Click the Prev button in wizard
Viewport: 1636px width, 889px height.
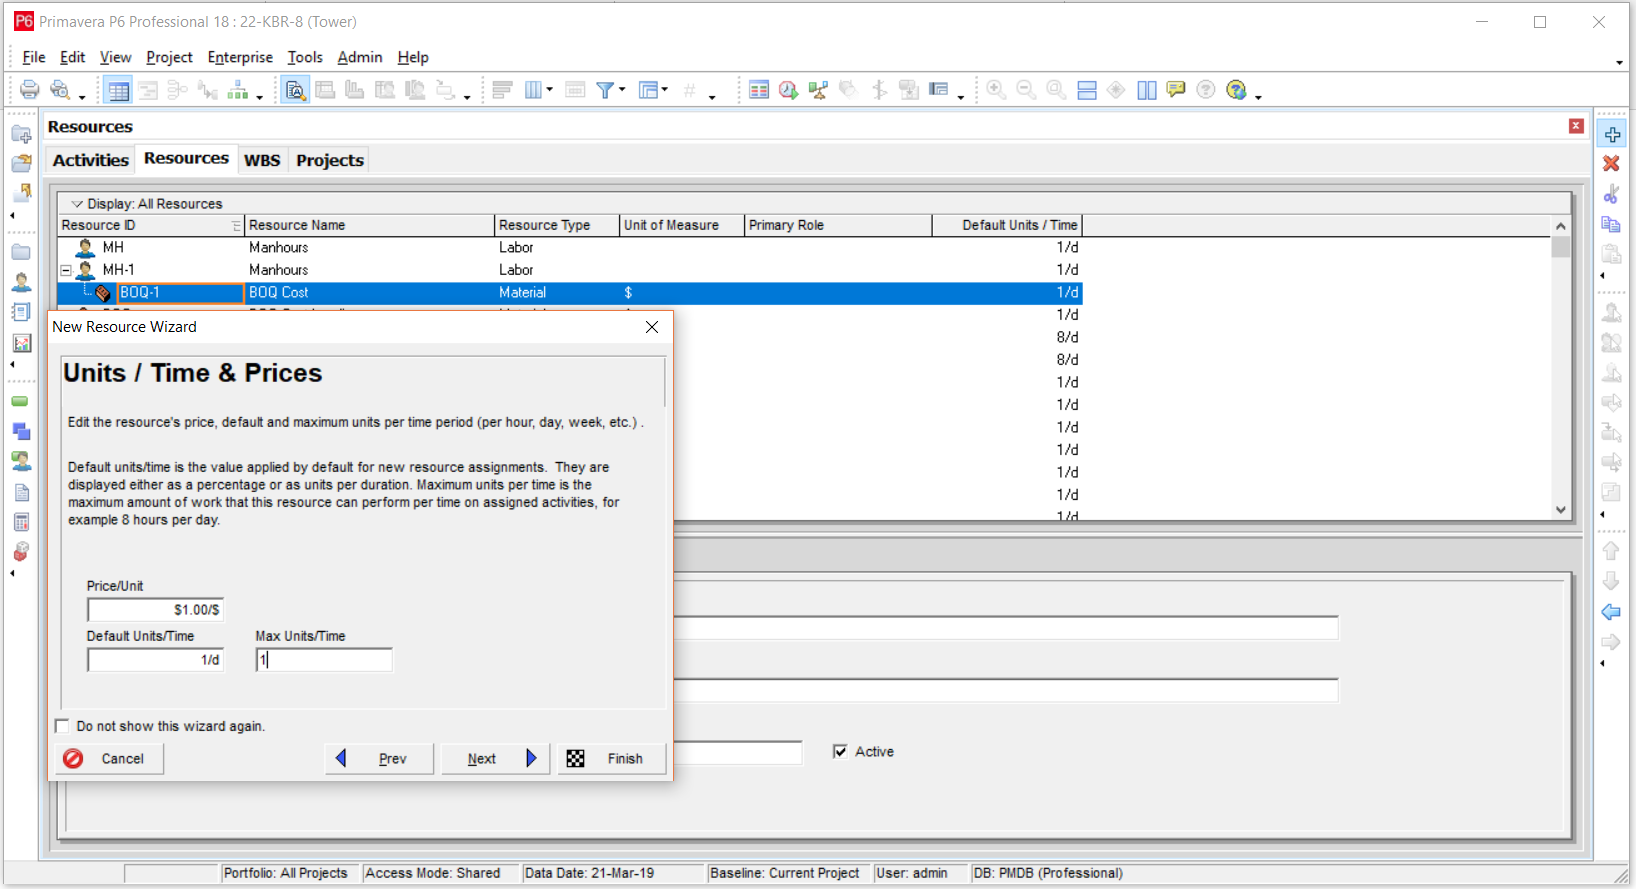(379, 759)
